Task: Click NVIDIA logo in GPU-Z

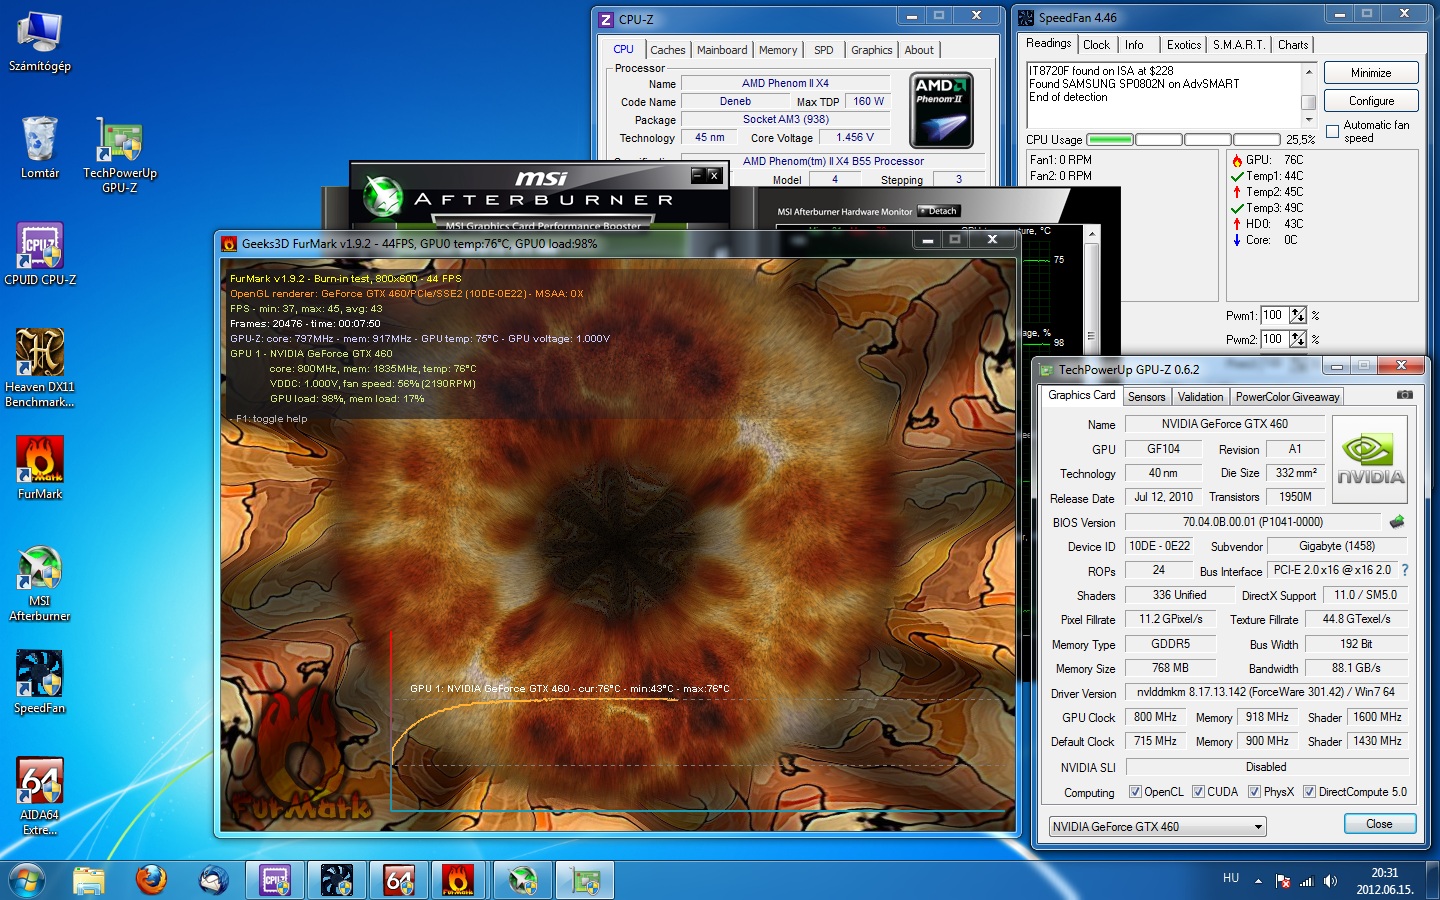Action: 1370,460
